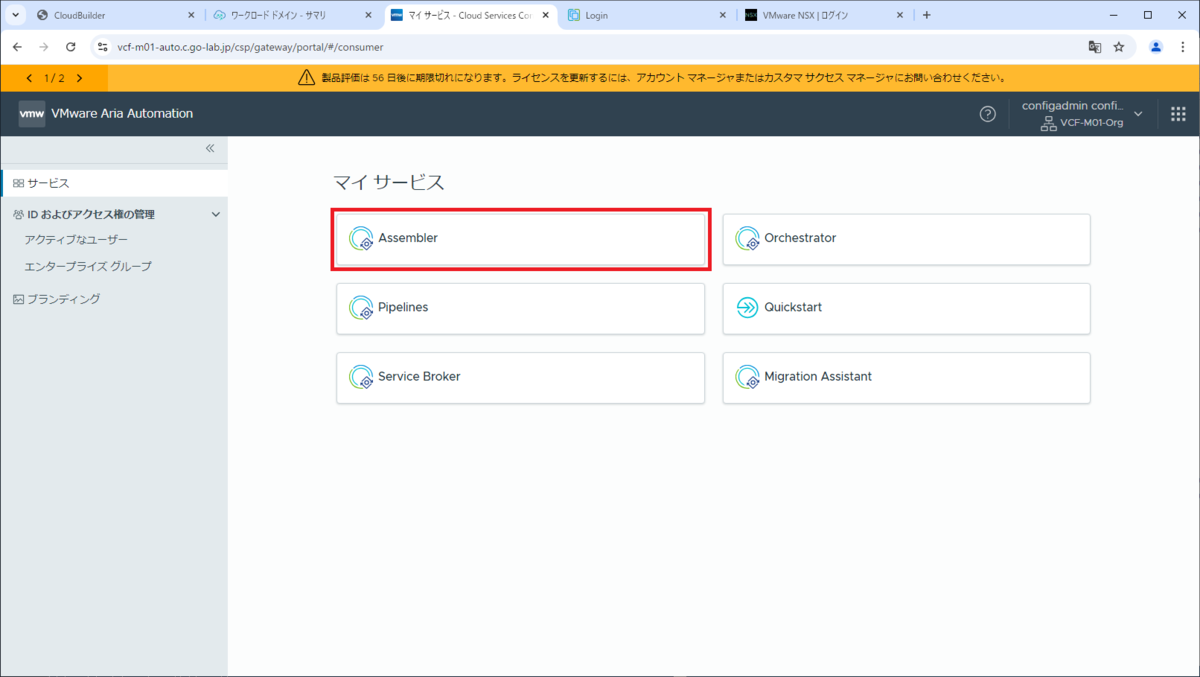
Task: Click VCF-M01-Org organization label
Action: [1091, 123]
